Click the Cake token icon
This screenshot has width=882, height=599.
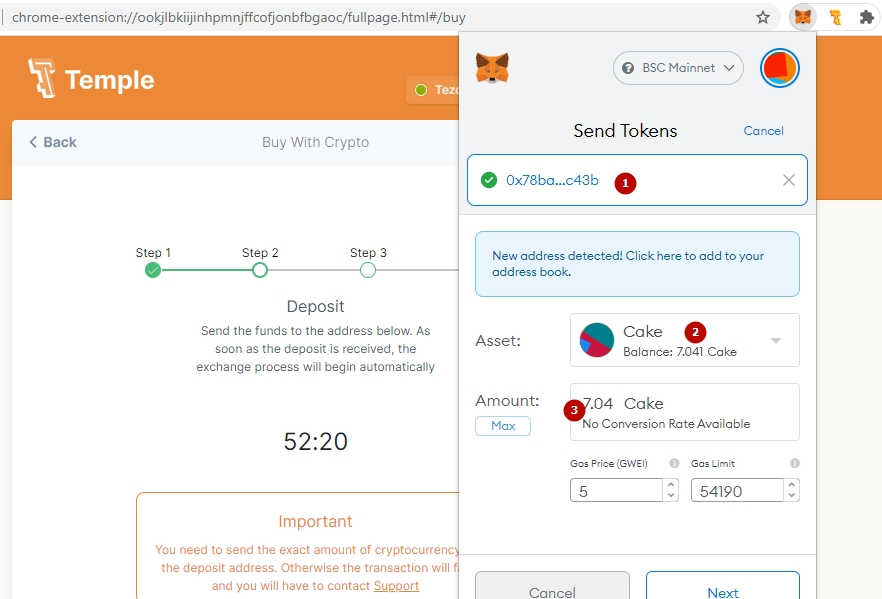[x=597, y=340]
